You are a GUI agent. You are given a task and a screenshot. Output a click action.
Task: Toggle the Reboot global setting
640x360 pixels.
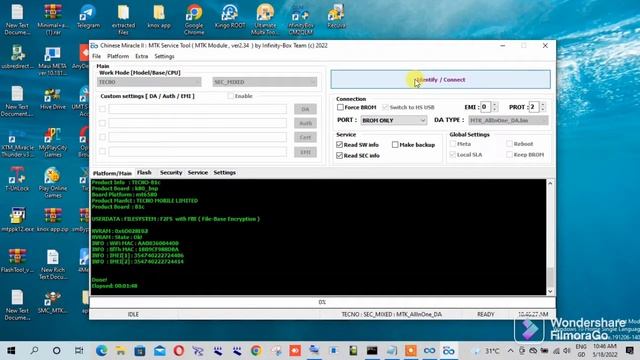click(509, 144)
